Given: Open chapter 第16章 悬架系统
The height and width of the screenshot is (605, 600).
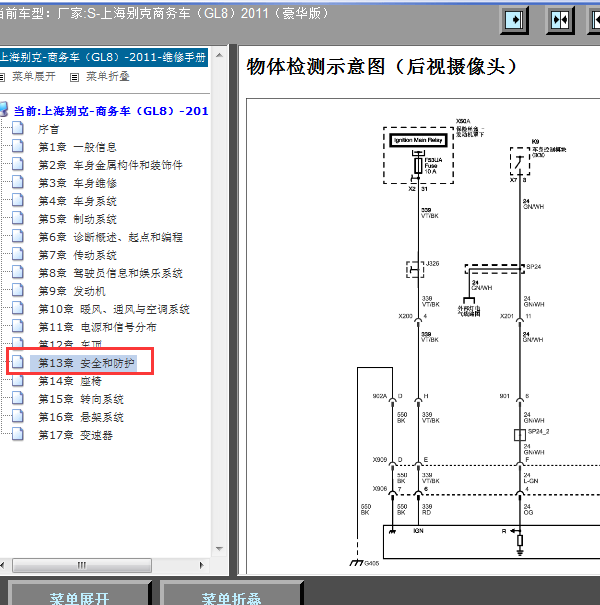Looking at the screenshot, I should pos(81,417).
